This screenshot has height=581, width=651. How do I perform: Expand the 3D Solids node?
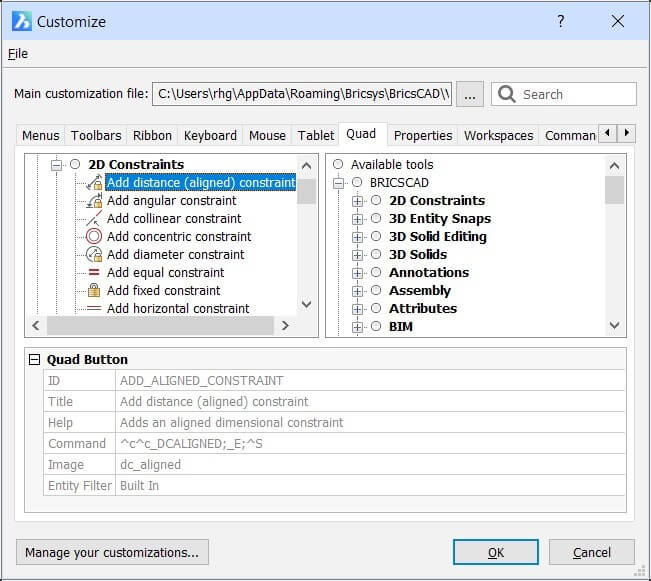357,255
